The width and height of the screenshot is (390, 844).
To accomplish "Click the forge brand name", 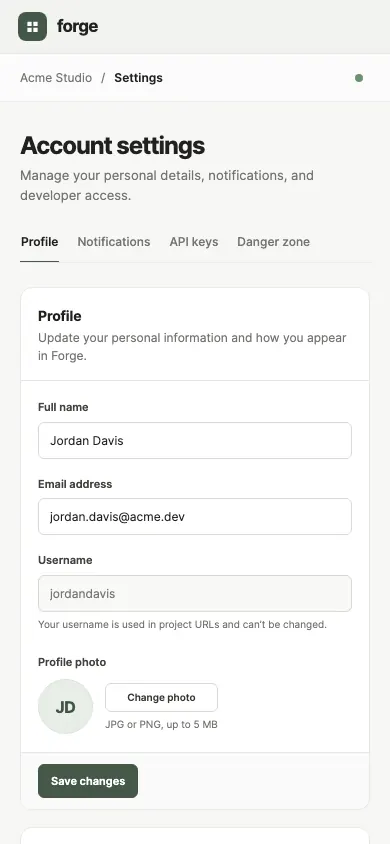I will pos(77,26).
